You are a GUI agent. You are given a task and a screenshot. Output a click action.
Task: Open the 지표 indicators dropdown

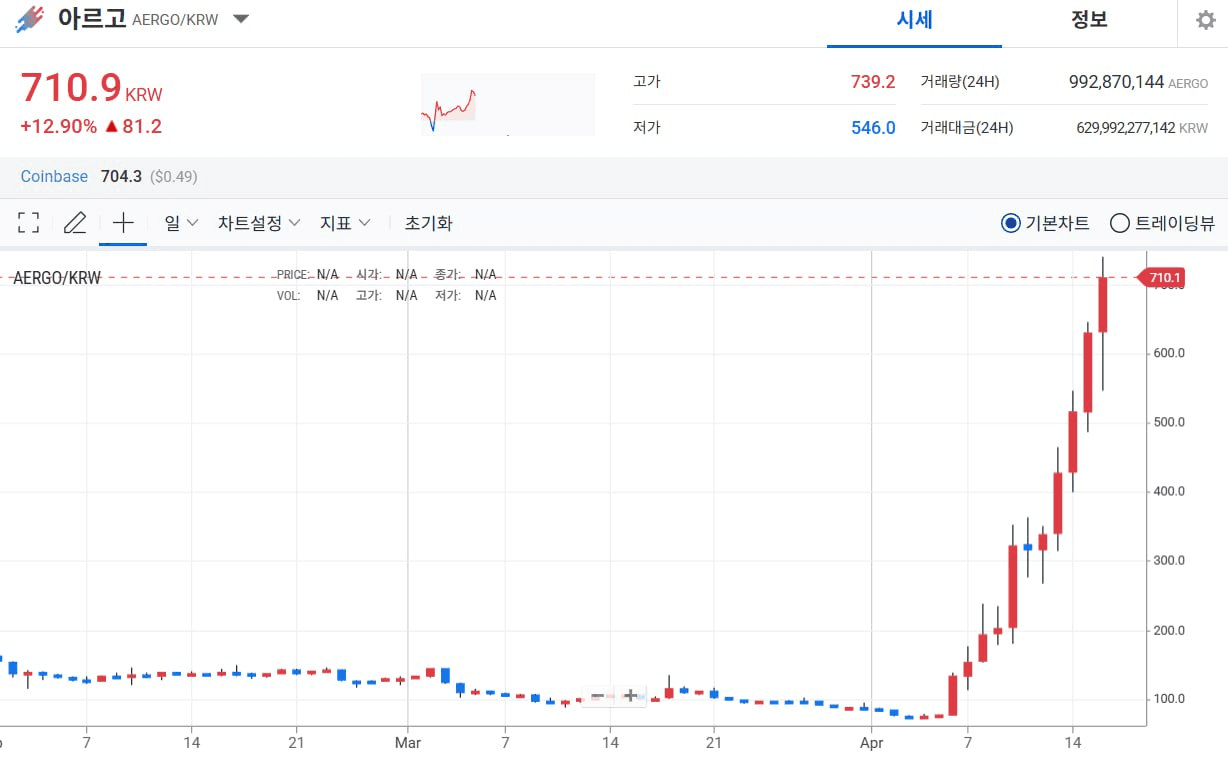[x=345, y=223]
